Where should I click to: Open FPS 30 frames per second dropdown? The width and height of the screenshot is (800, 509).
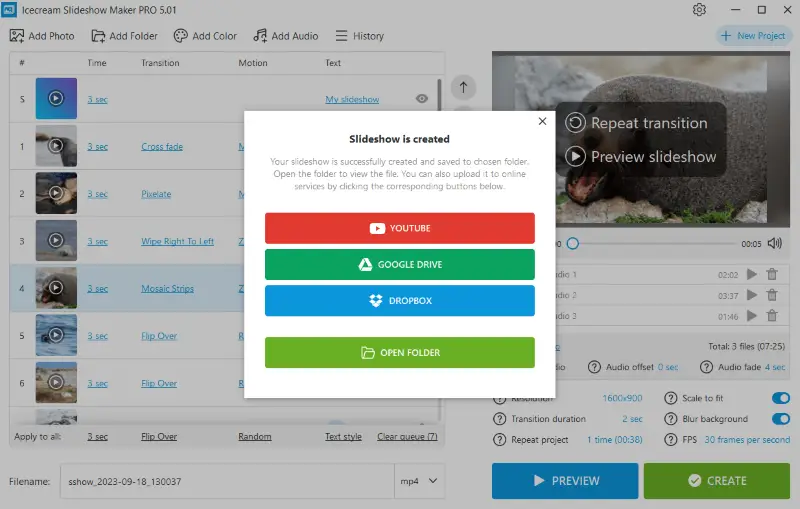(x=746, y=440)
